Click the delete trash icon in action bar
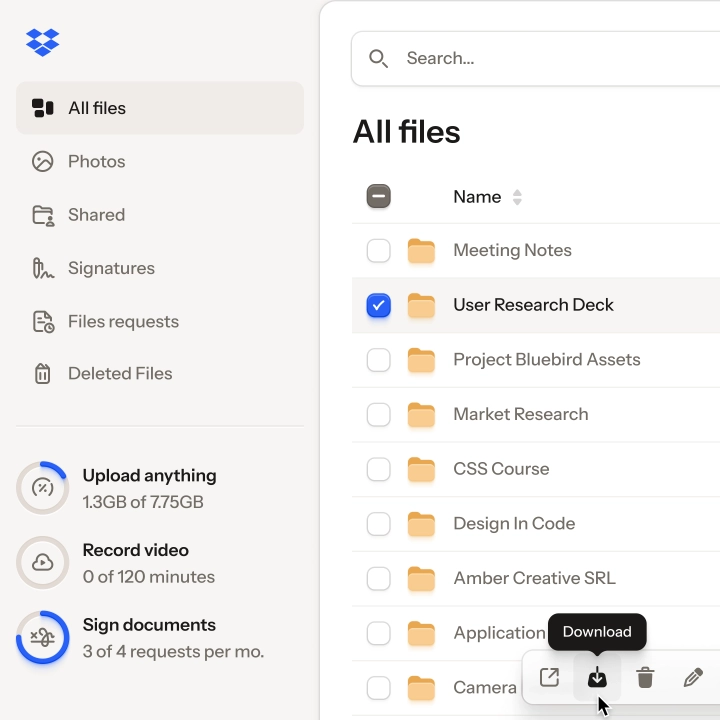 [645, 678]
